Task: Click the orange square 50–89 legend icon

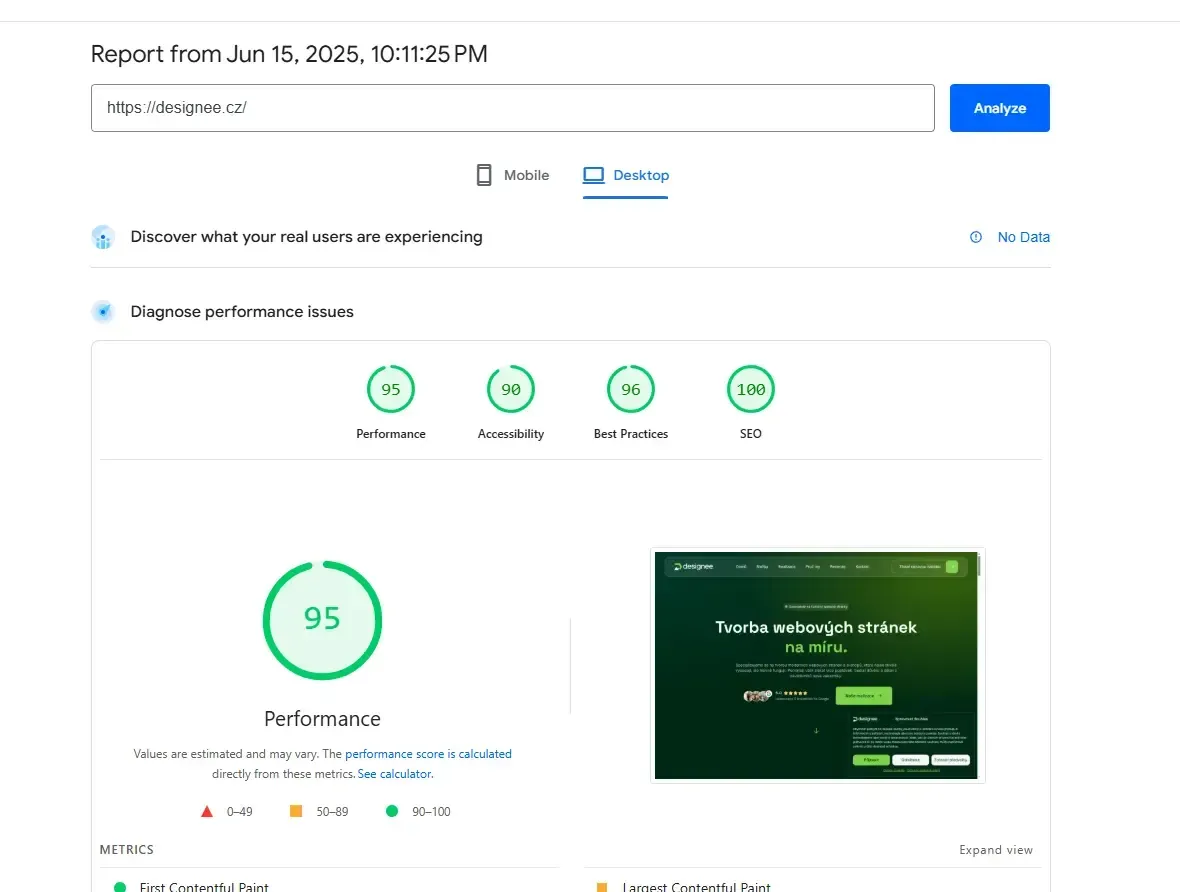Action: [296, 811]
